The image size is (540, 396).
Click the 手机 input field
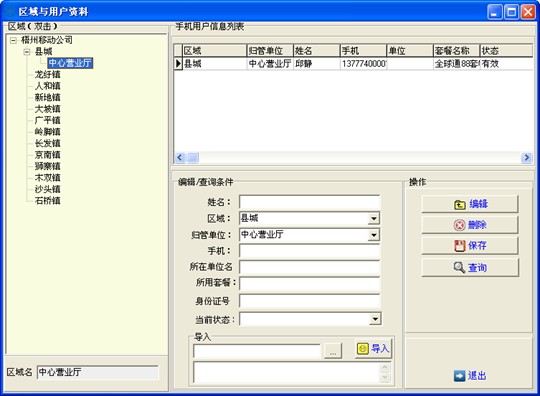310,251
